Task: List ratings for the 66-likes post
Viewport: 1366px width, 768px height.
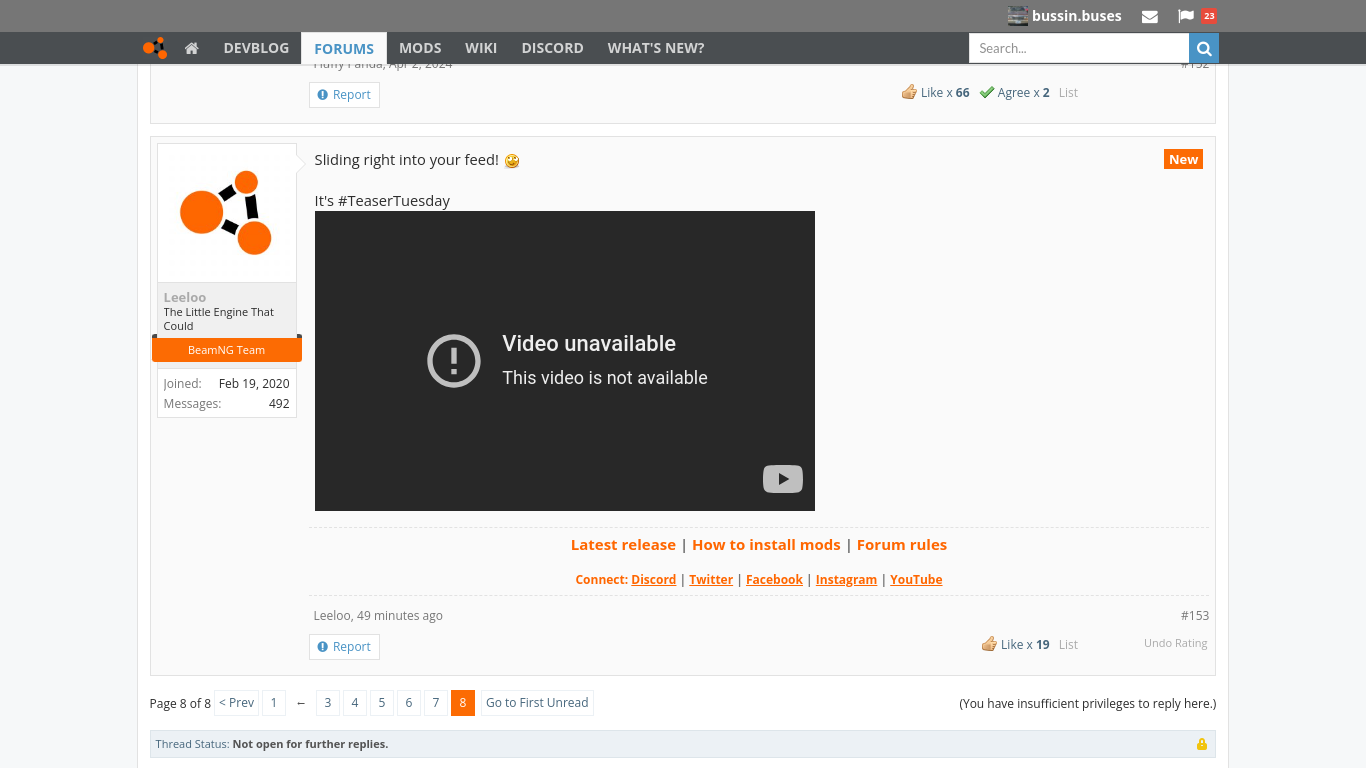Action: coord(1068,92)
